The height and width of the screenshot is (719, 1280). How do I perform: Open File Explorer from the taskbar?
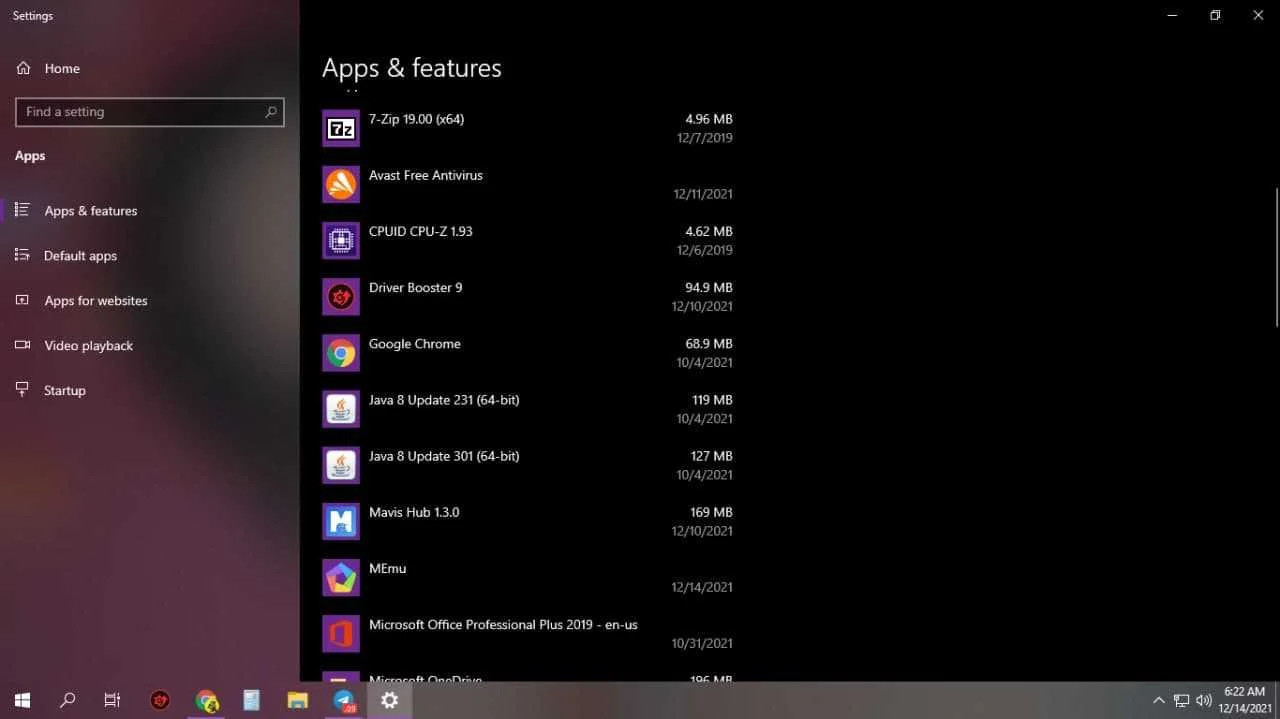(297, 700)
